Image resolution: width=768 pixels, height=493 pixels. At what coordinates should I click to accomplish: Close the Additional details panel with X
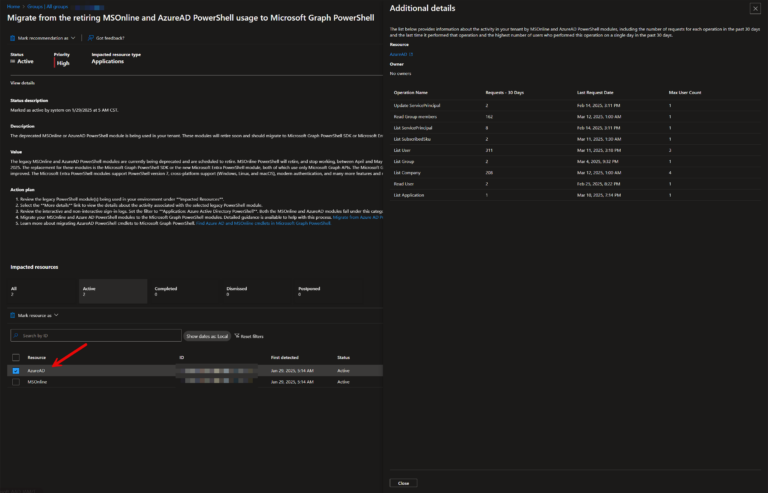coord(755,8)
